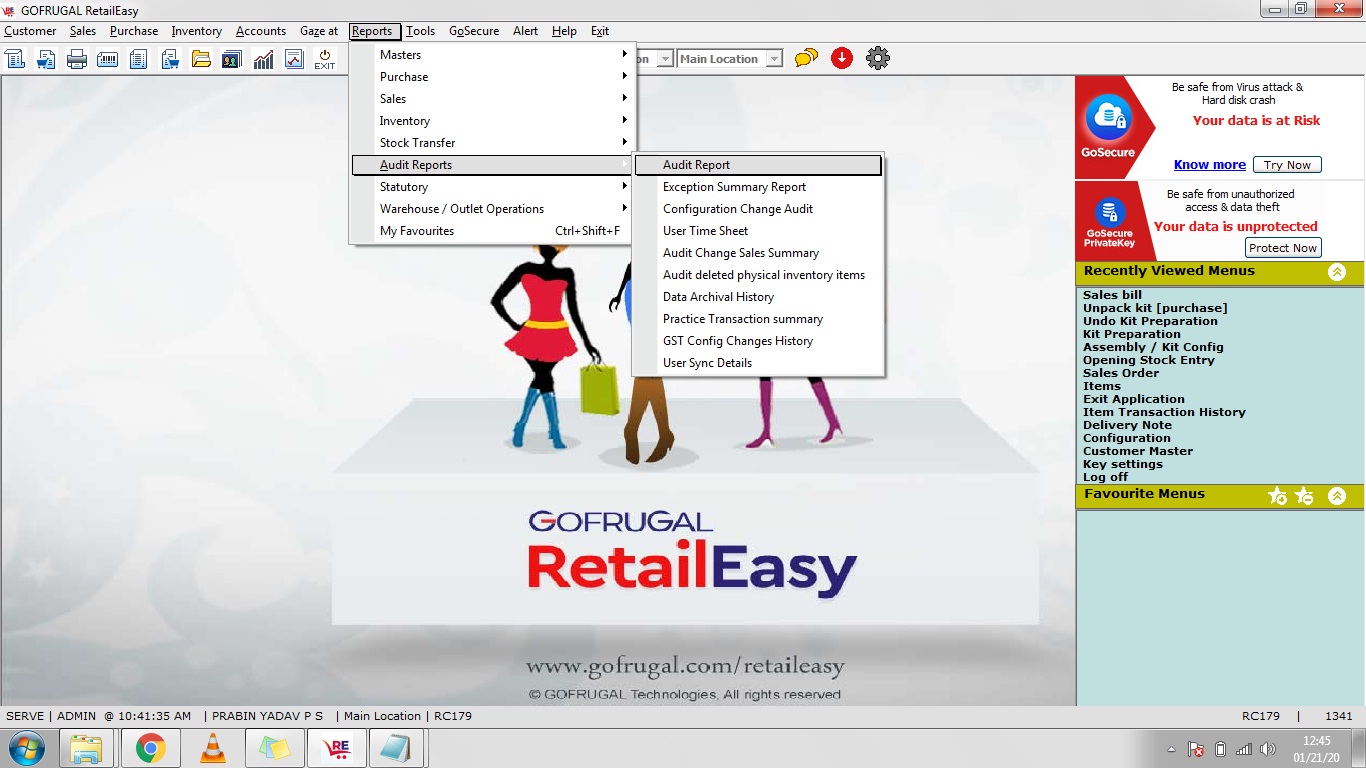Open the line graph report icon
1366x768 pixels.
(x=294, y=59)
